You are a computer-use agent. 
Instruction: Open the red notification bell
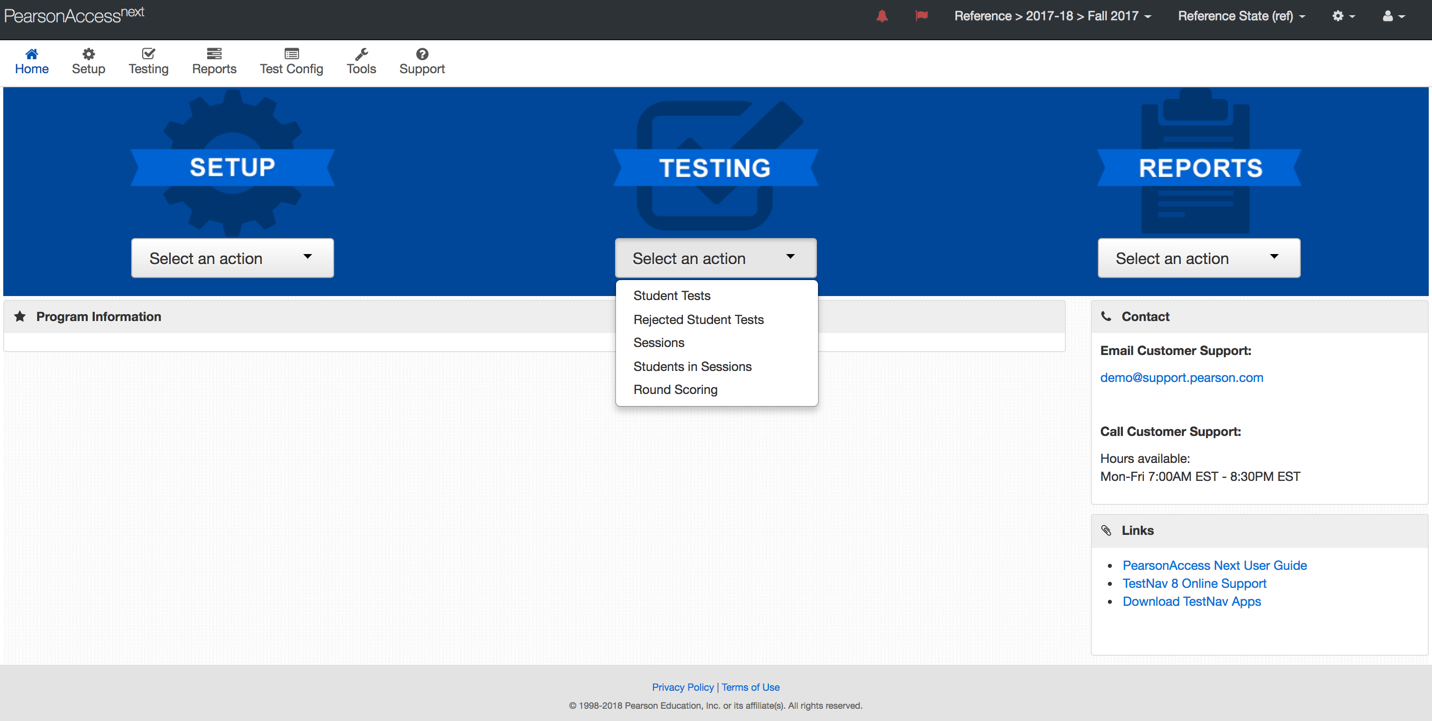point(882,16)
